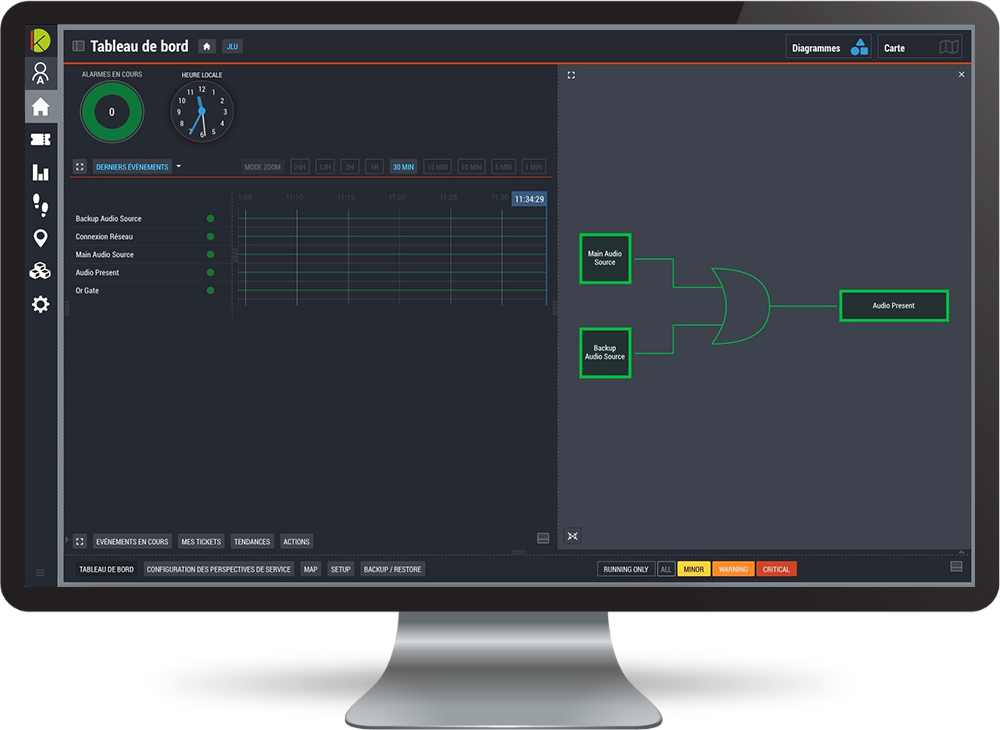Open the location pin icon in the sidebar

(x=40, y=238)
